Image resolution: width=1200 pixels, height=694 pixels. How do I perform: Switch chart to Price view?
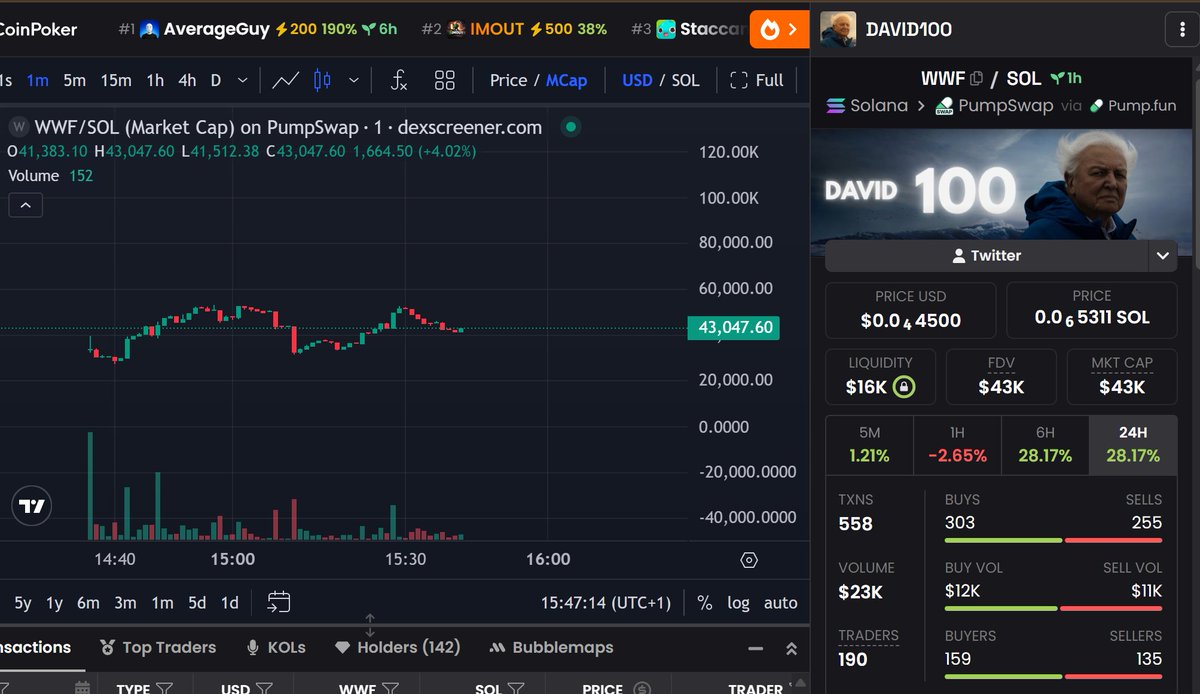coord(508,80)
